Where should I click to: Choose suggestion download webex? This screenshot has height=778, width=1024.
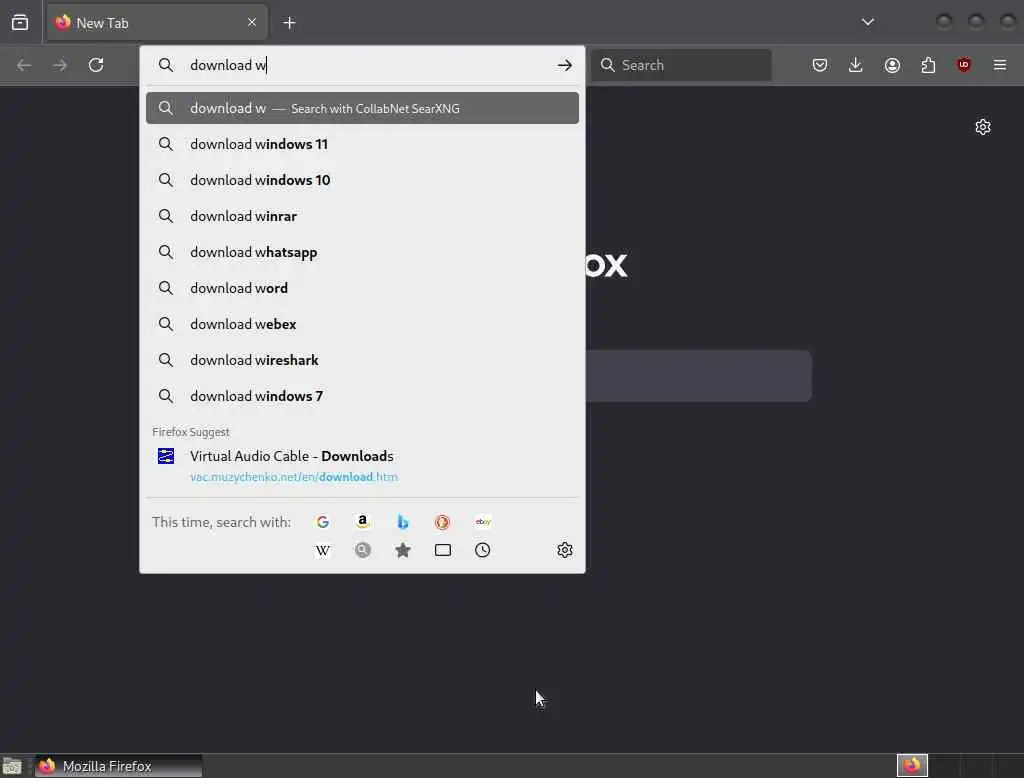(362, 324)
